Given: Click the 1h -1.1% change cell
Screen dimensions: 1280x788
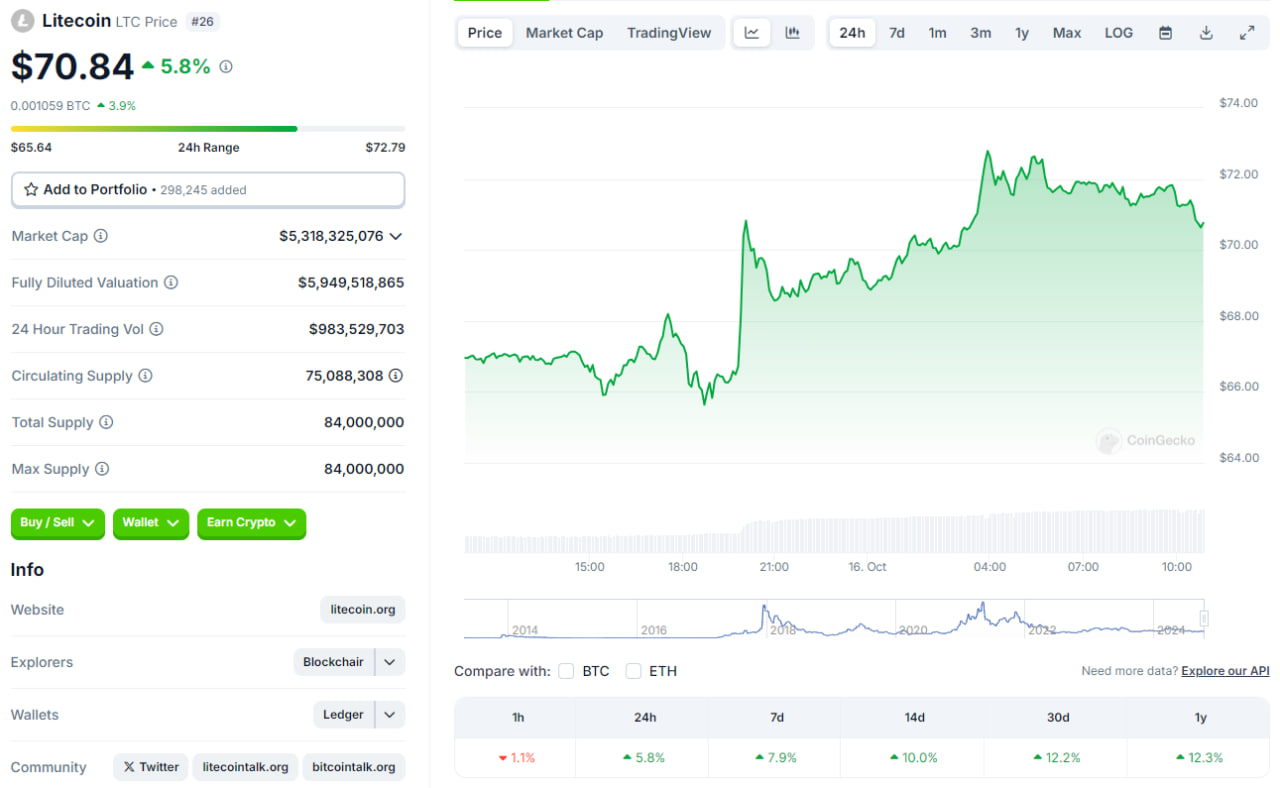Looking at the screenshot, I should pos(517,758).
